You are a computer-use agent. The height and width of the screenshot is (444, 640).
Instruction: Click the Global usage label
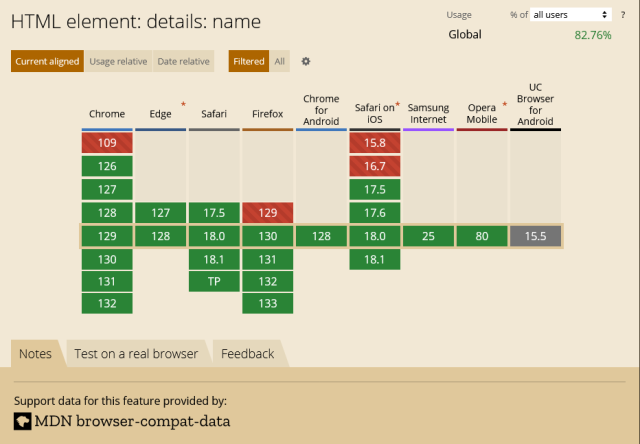coord(465,35)
